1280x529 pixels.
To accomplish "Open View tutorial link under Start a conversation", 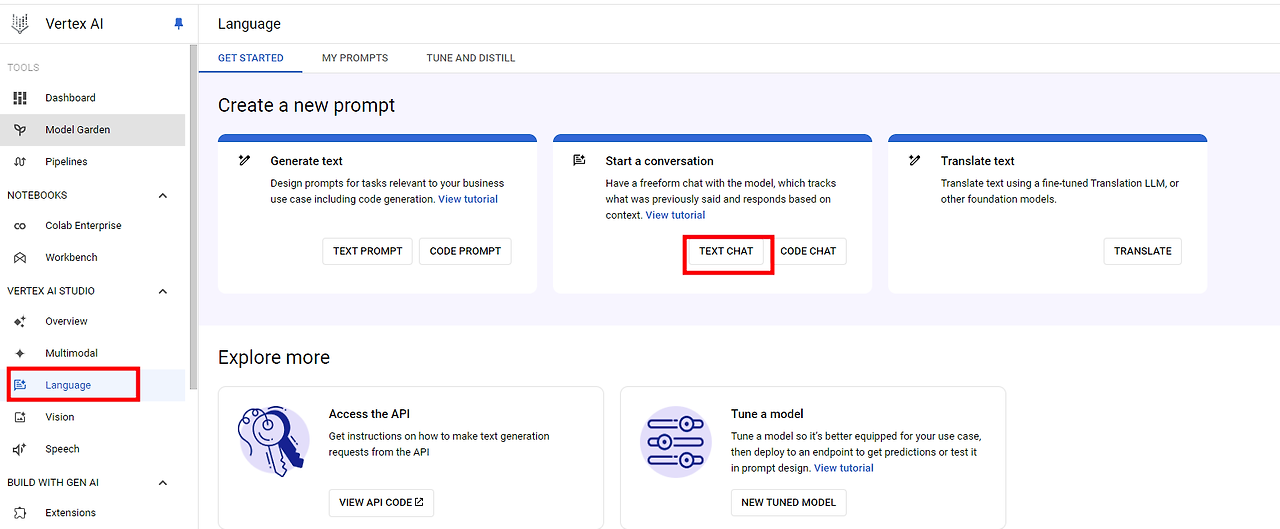I will tap(675, 215).
